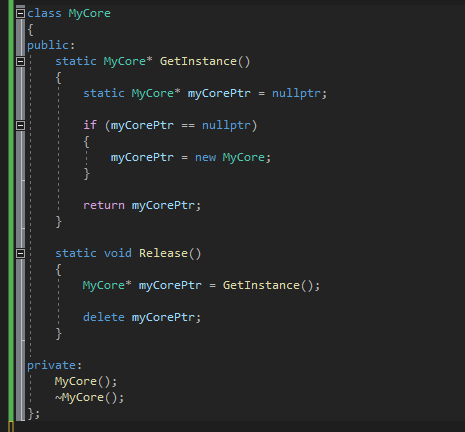Click the 'if' keyword

point(90,125)
